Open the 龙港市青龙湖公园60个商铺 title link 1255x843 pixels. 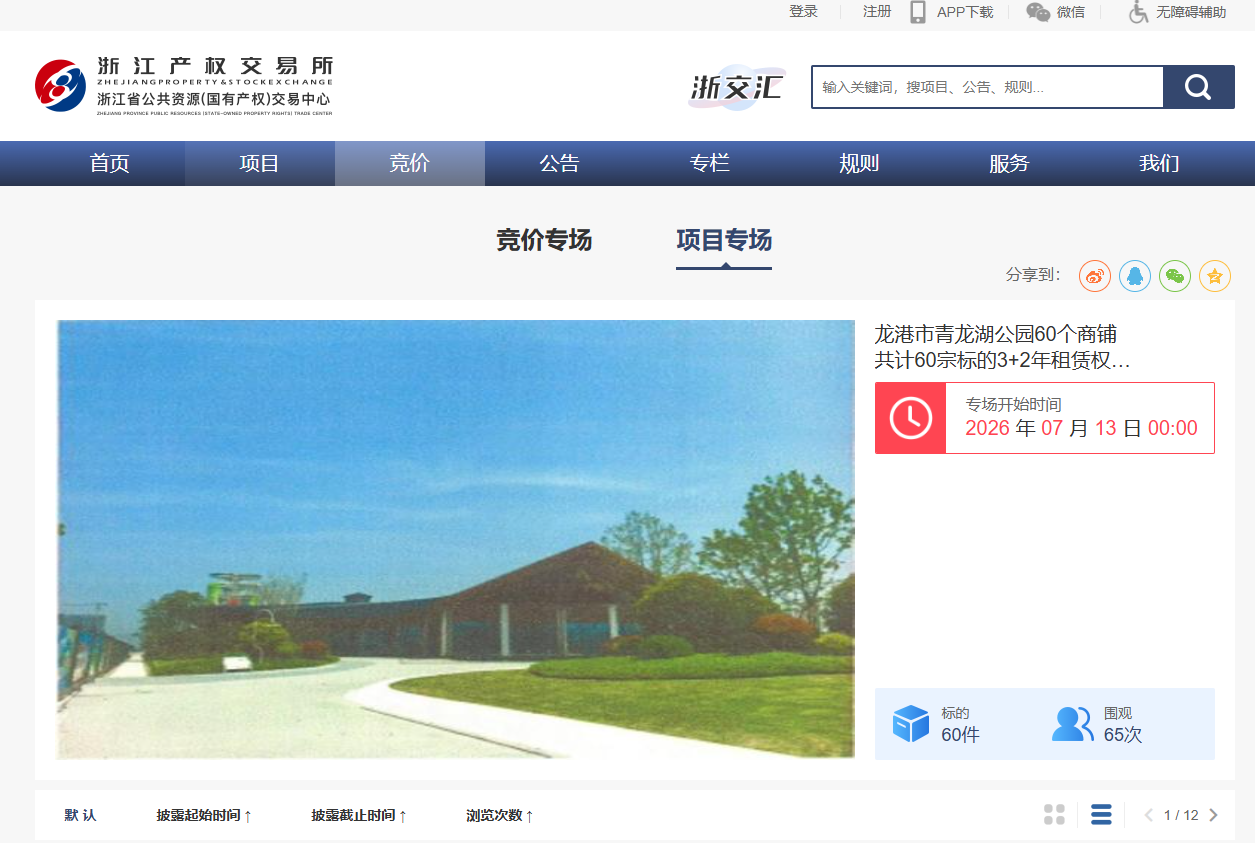click(1003, 347)
